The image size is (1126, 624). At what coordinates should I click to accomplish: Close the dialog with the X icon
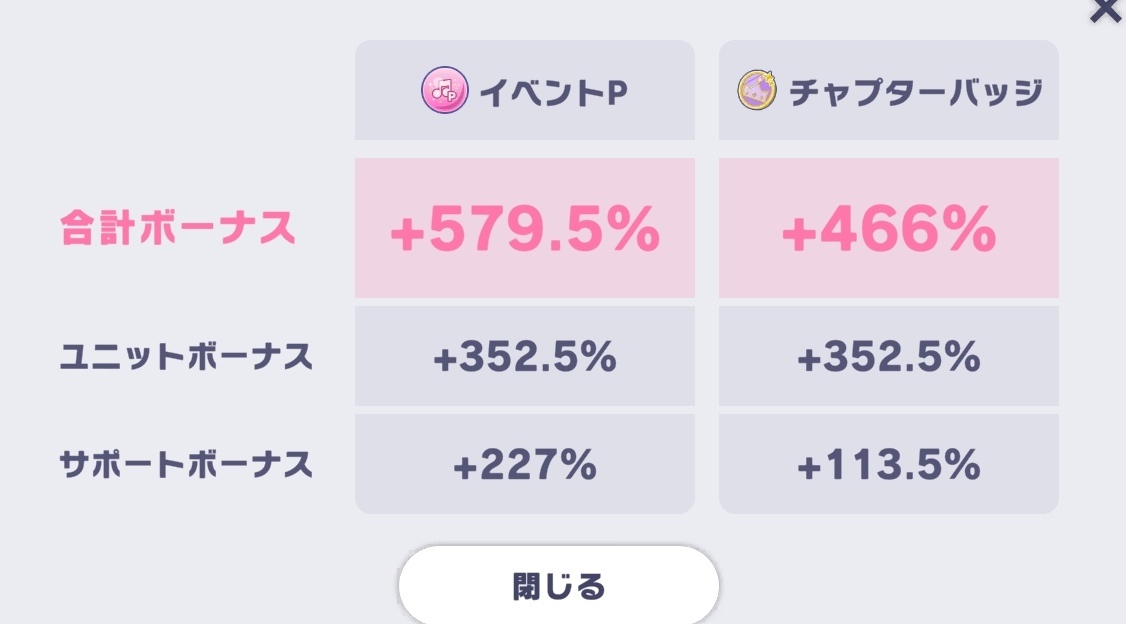[x=1105, y=11]
